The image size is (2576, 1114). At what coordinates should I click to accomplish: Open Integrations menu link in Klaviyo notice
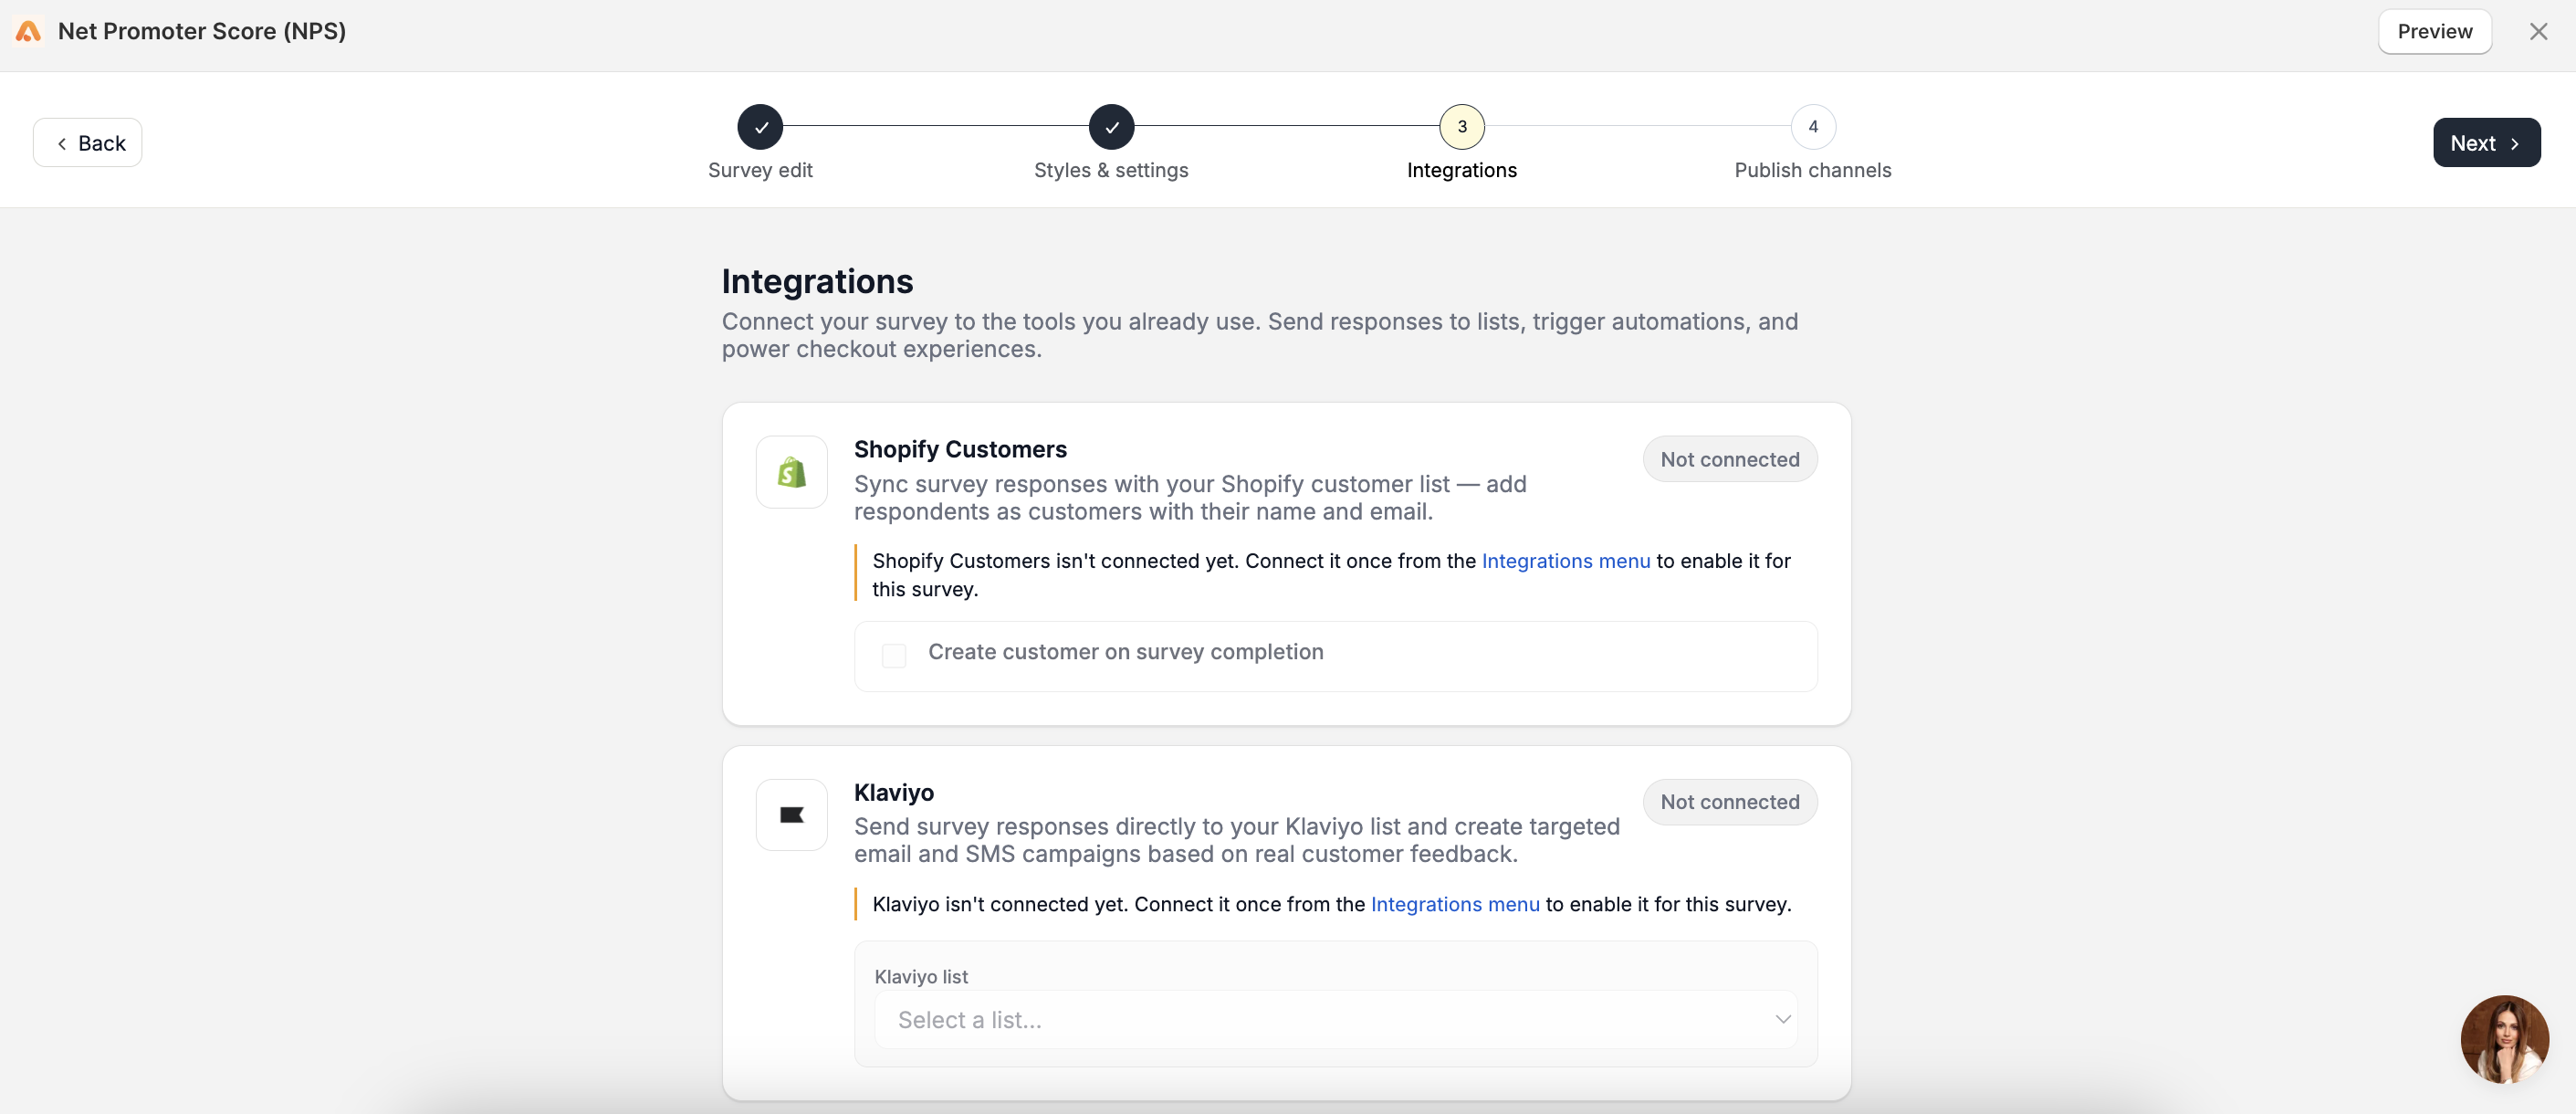[x=1455, y=904]
